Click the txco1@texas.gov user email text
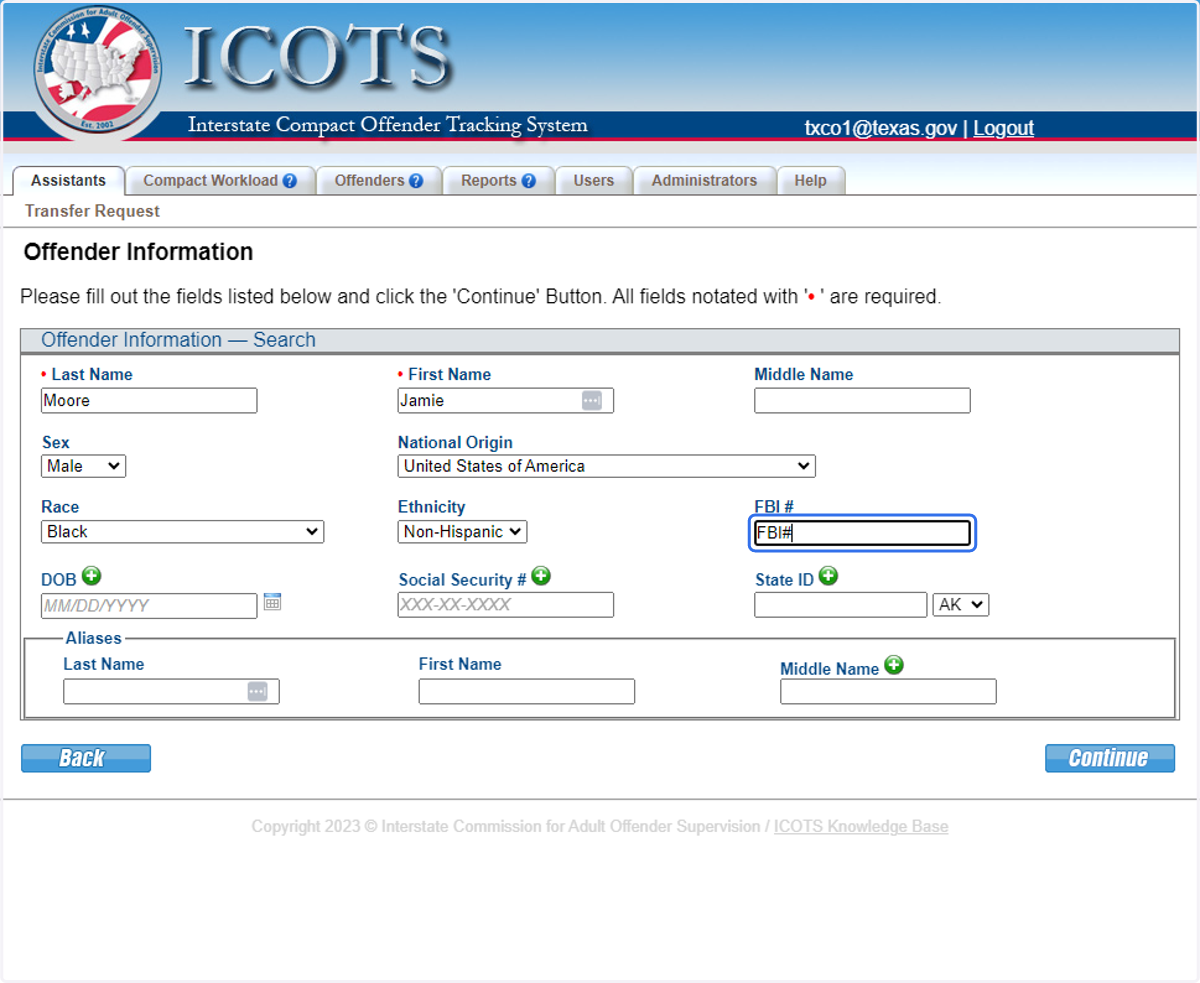 click(x=880, y=128)
